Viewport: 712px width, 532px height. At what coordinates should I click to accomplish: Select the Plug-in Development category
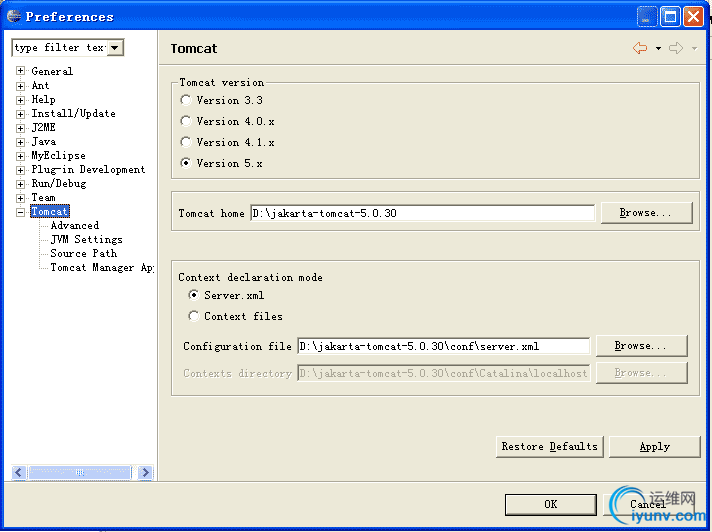click(88, 170)
